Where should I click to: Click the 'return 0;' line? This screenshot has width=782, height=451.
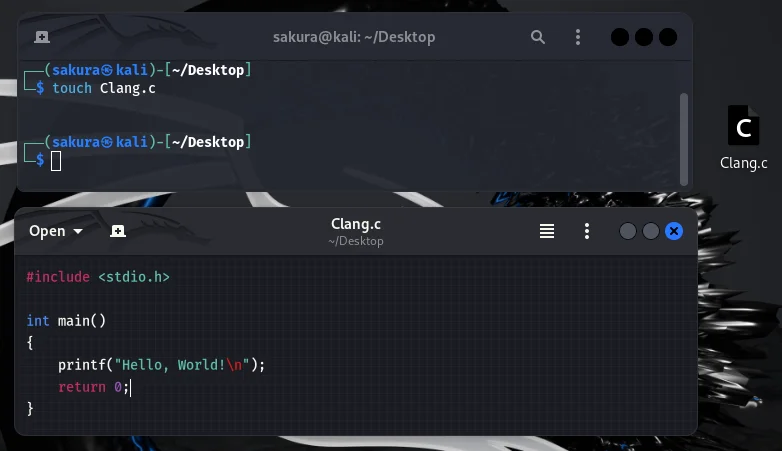tap(93, 387)
